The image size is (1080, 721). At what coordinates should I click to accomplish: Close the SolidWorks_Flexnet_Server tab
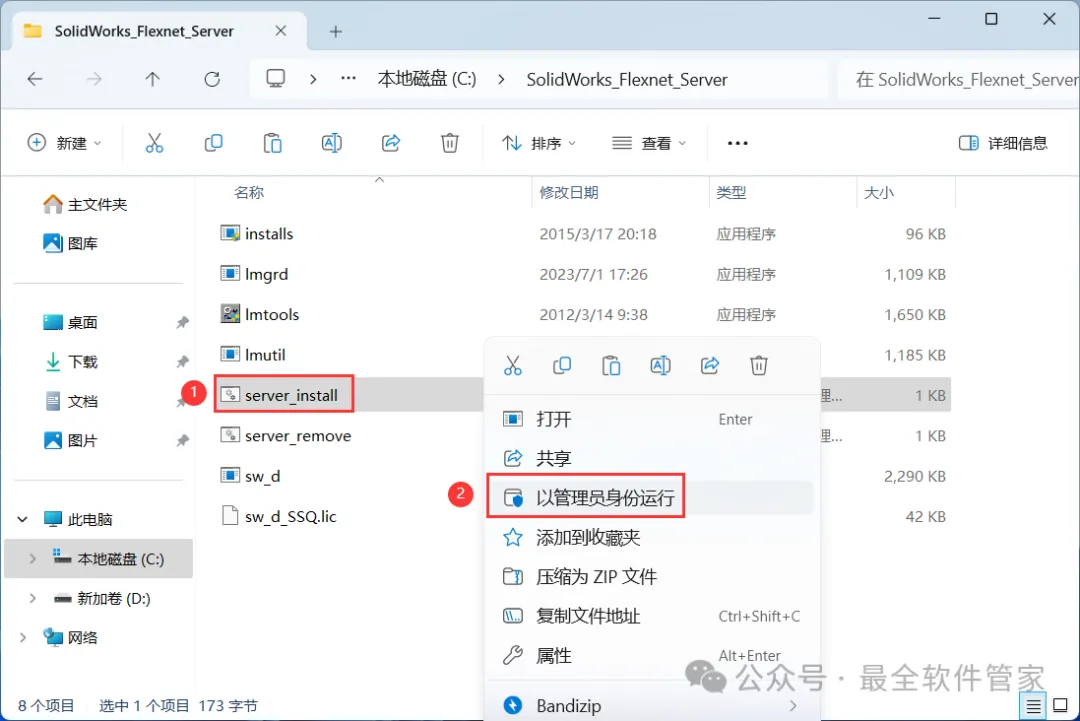pyautogui.click(x=280, y=31)
